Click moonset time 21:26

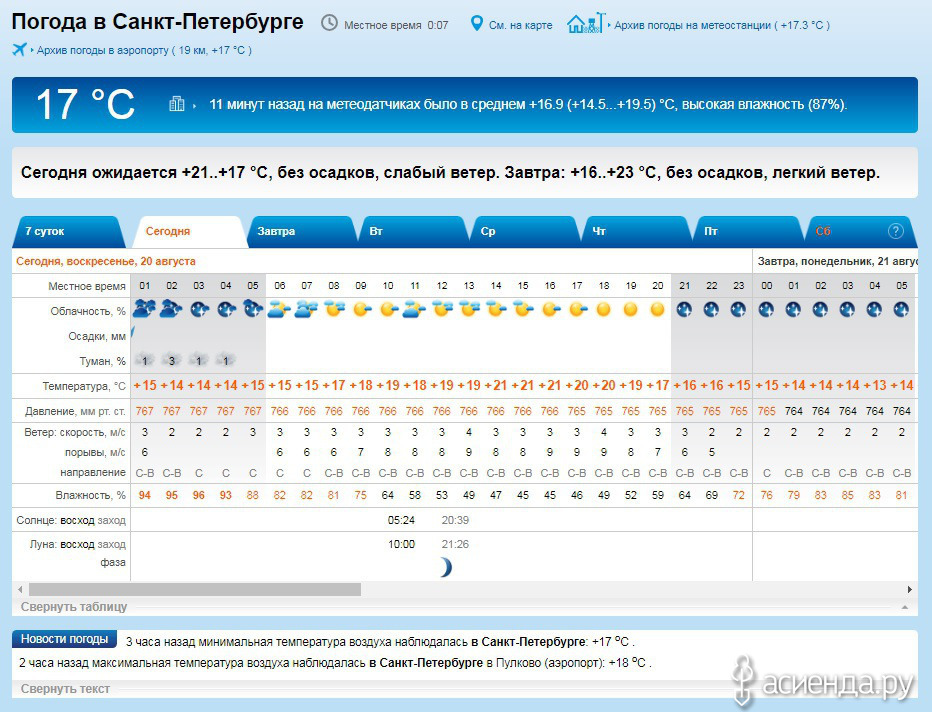(455, 544)
